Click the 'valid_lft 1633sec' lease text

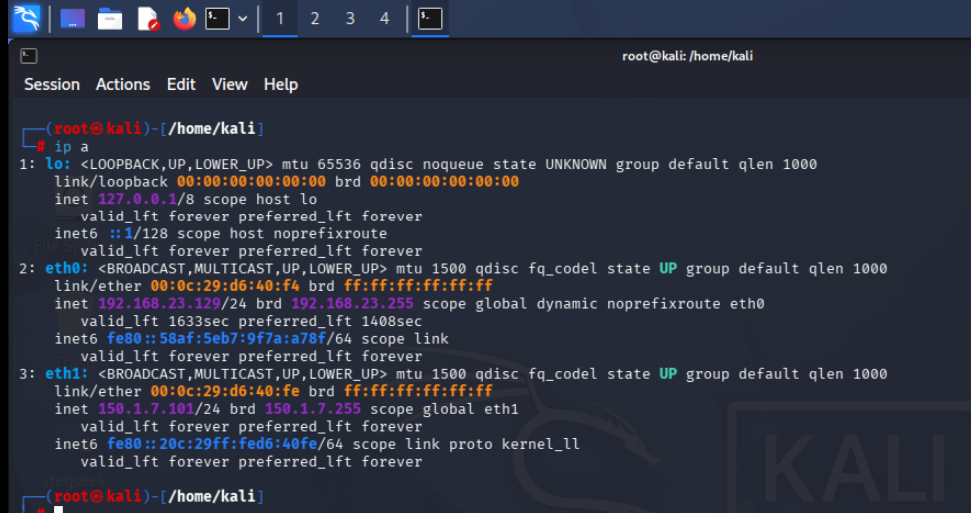(155, 322)
